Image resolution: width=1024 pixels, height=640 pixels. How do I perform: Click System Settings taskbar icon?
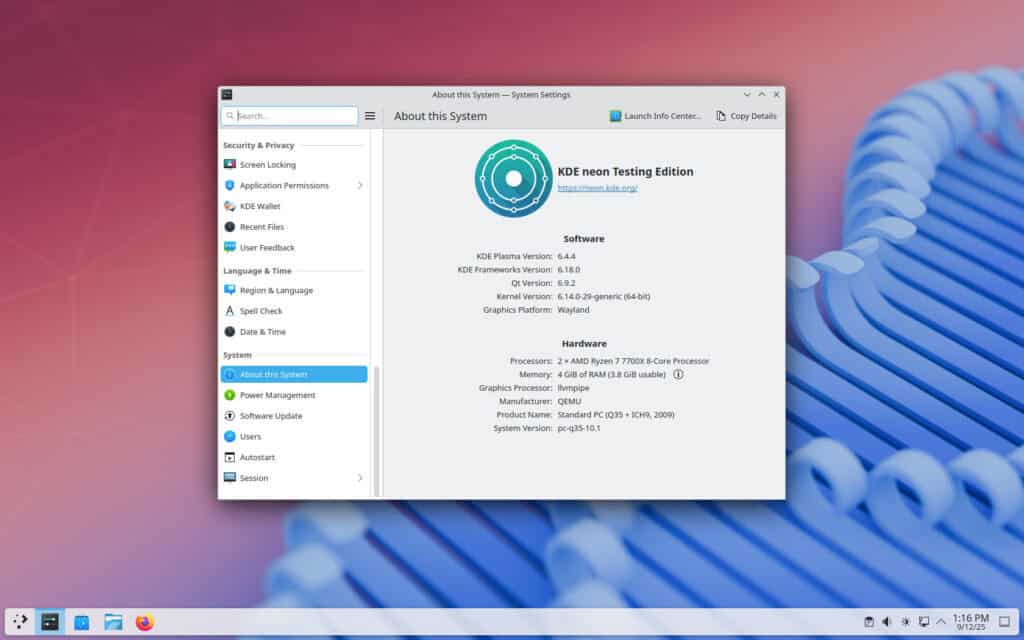[50, 622]
